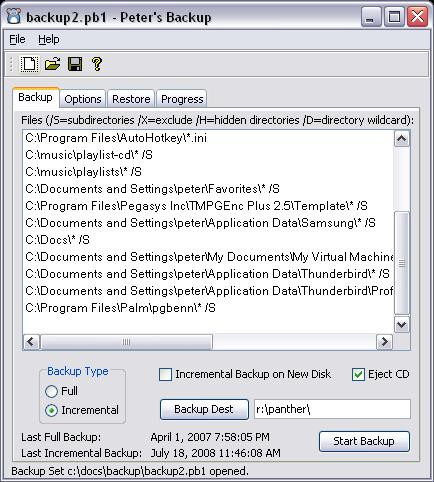Screen dimensions: 434x482
Task: Click the Last Incremental Backup date text
Action: point(215,453)
